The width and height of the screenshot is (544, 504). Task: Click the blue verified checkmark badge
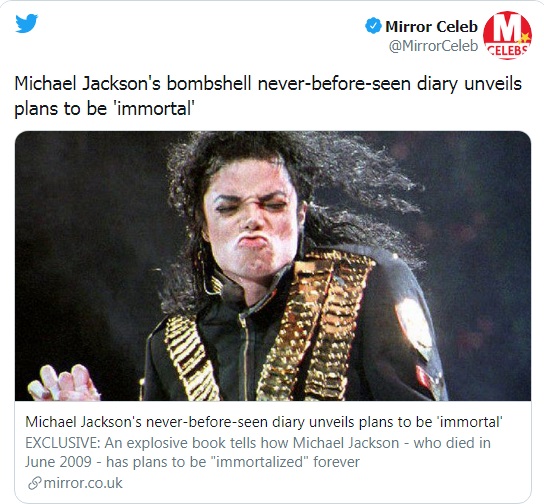(373, 26)
